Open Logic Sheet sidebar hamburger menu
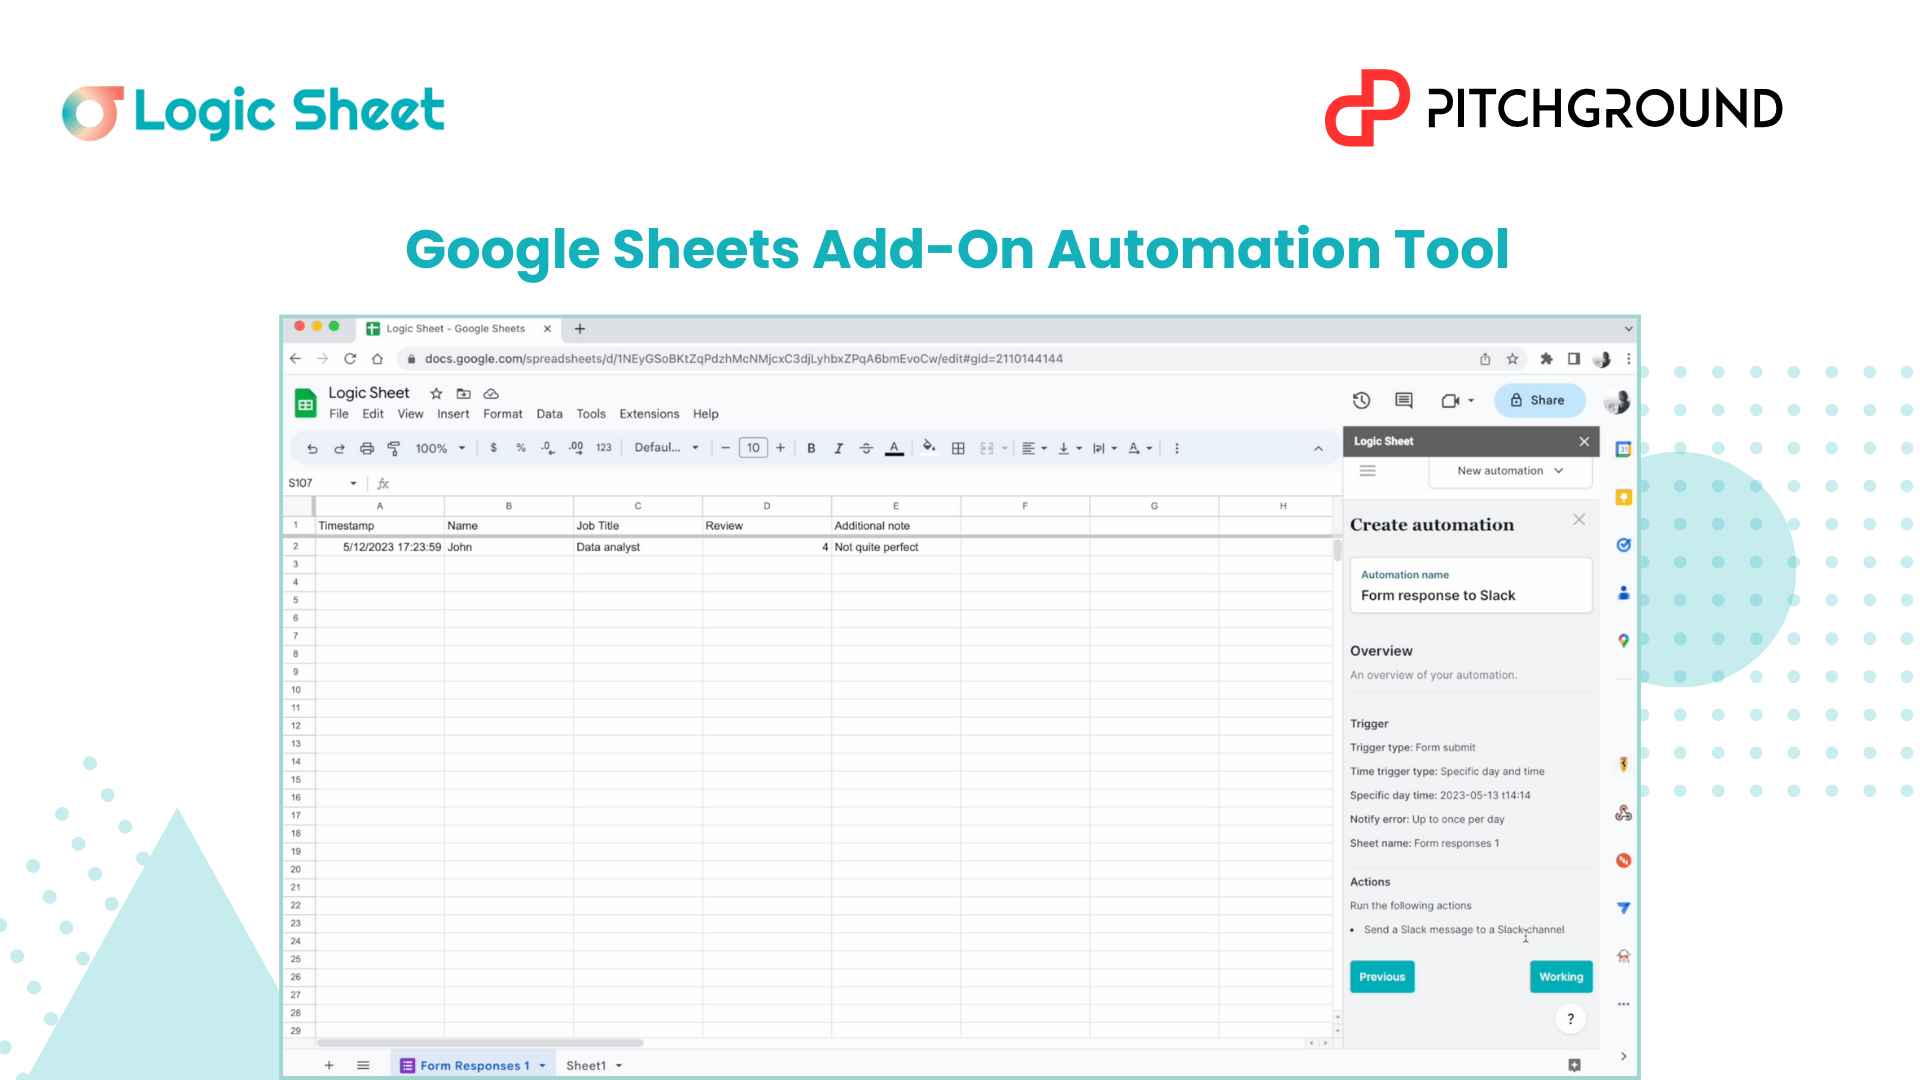1920x1080 pixels. (1367, 471)
